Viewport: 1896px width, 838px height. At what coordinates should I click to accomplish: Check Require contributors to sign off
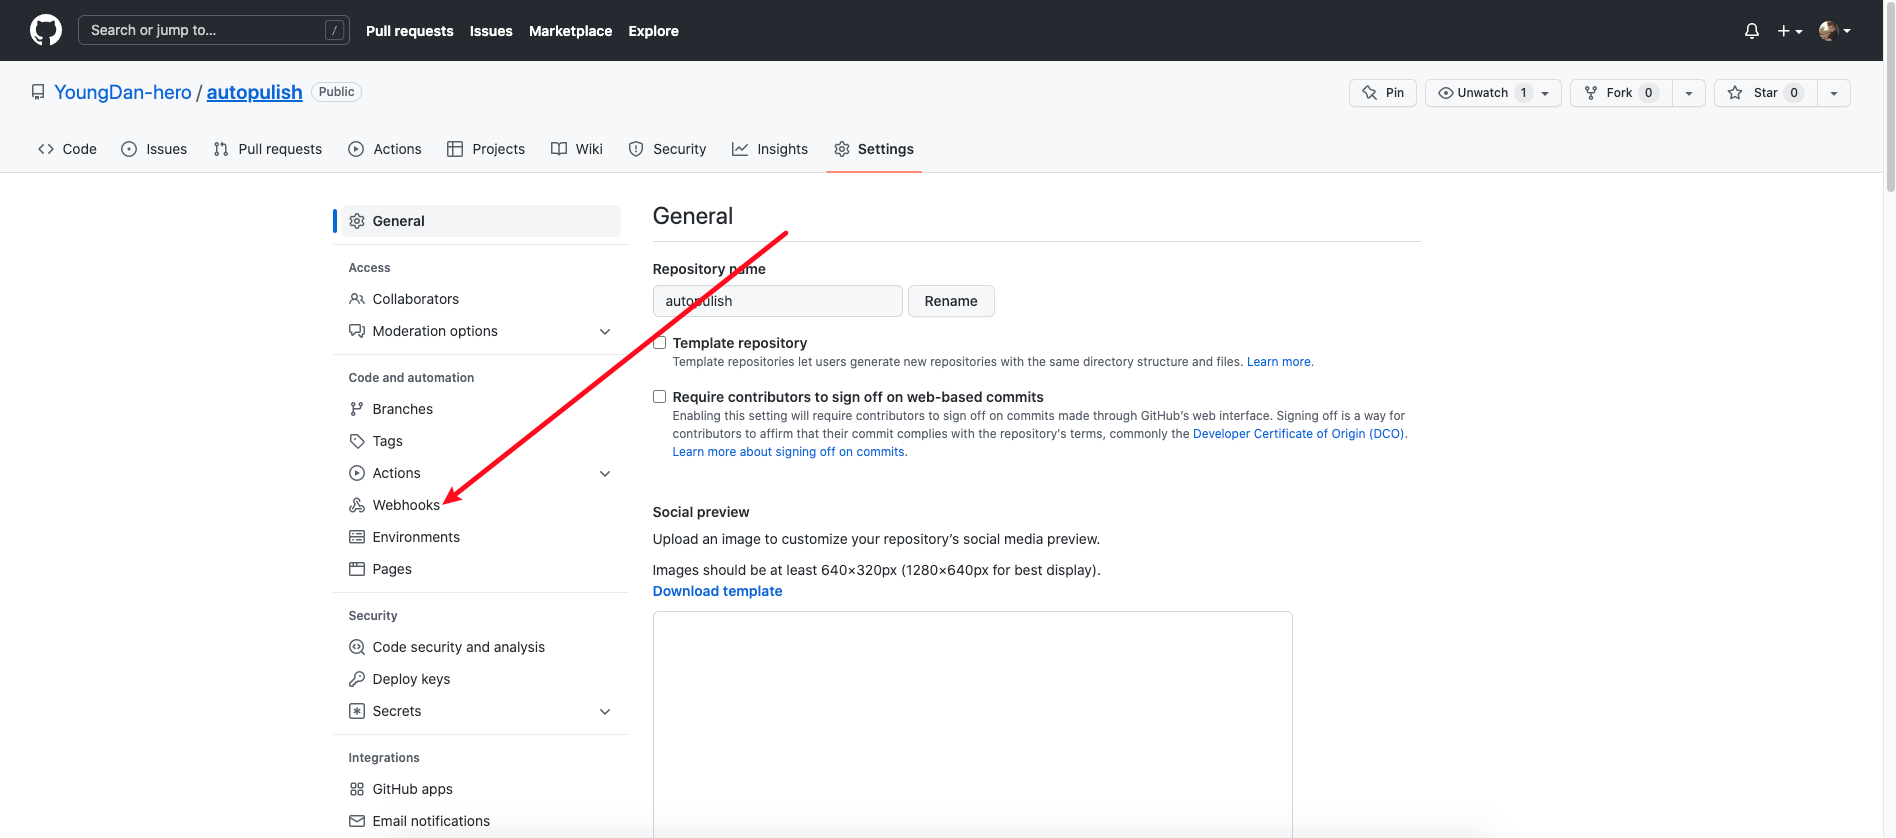660,397
